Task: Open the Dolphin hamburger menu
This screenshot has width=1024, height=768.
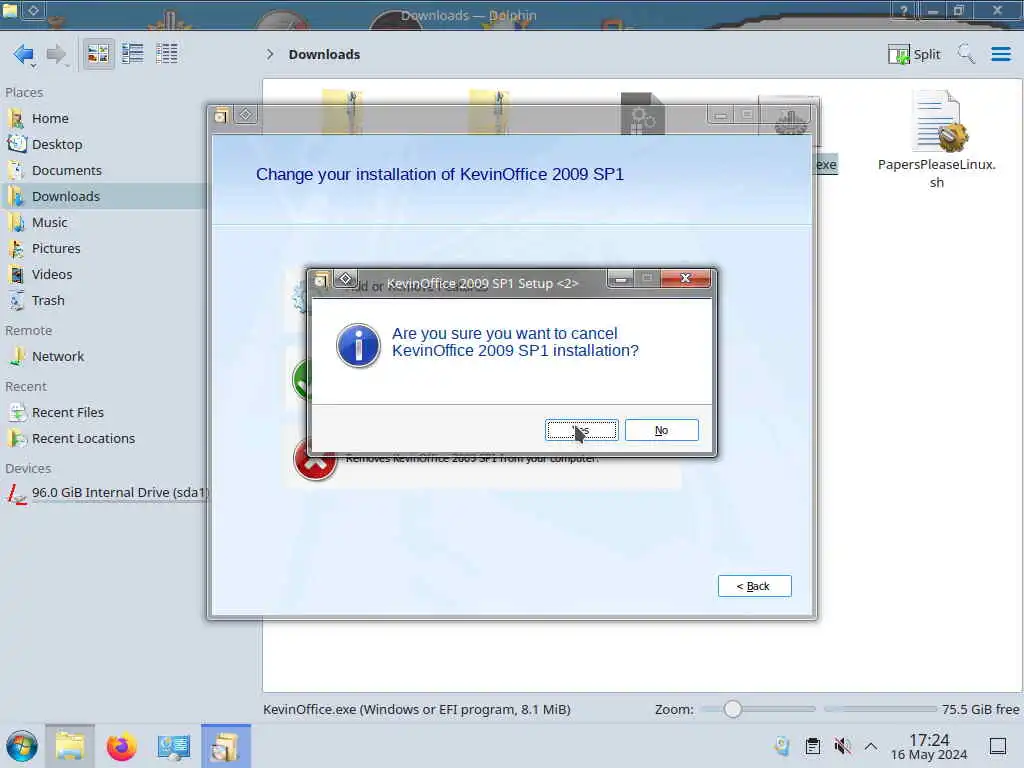Action: pyautogui.click(x=1000, y=54)
